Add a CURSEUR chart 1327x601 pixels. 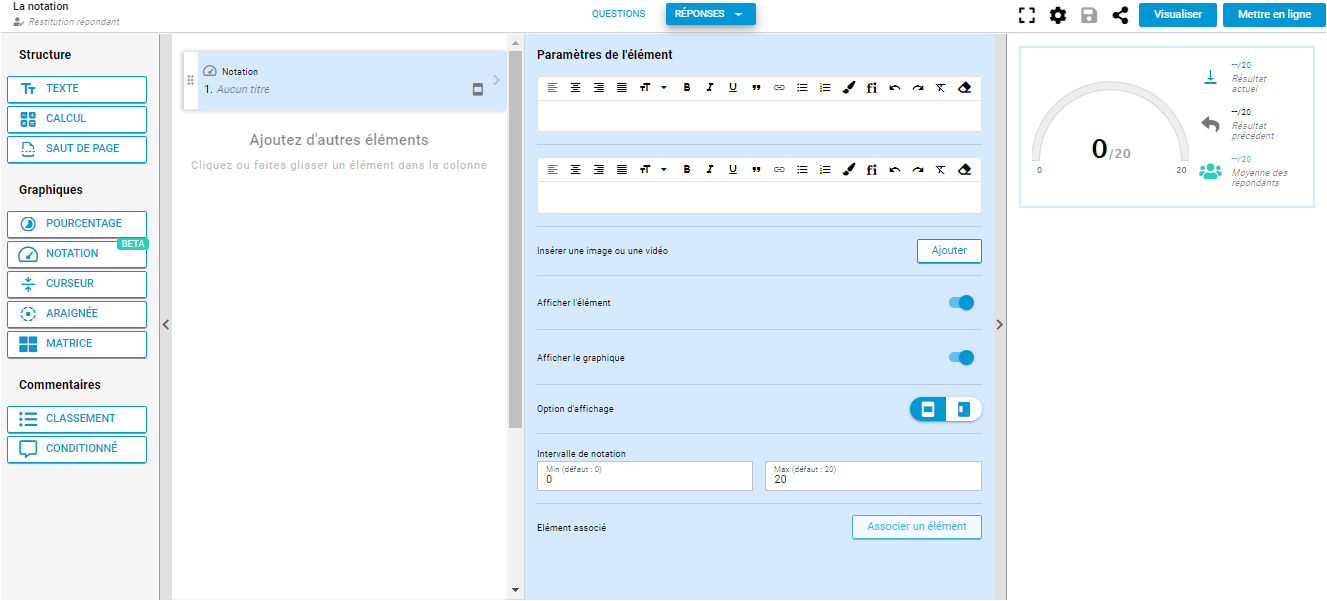[77, 284]
